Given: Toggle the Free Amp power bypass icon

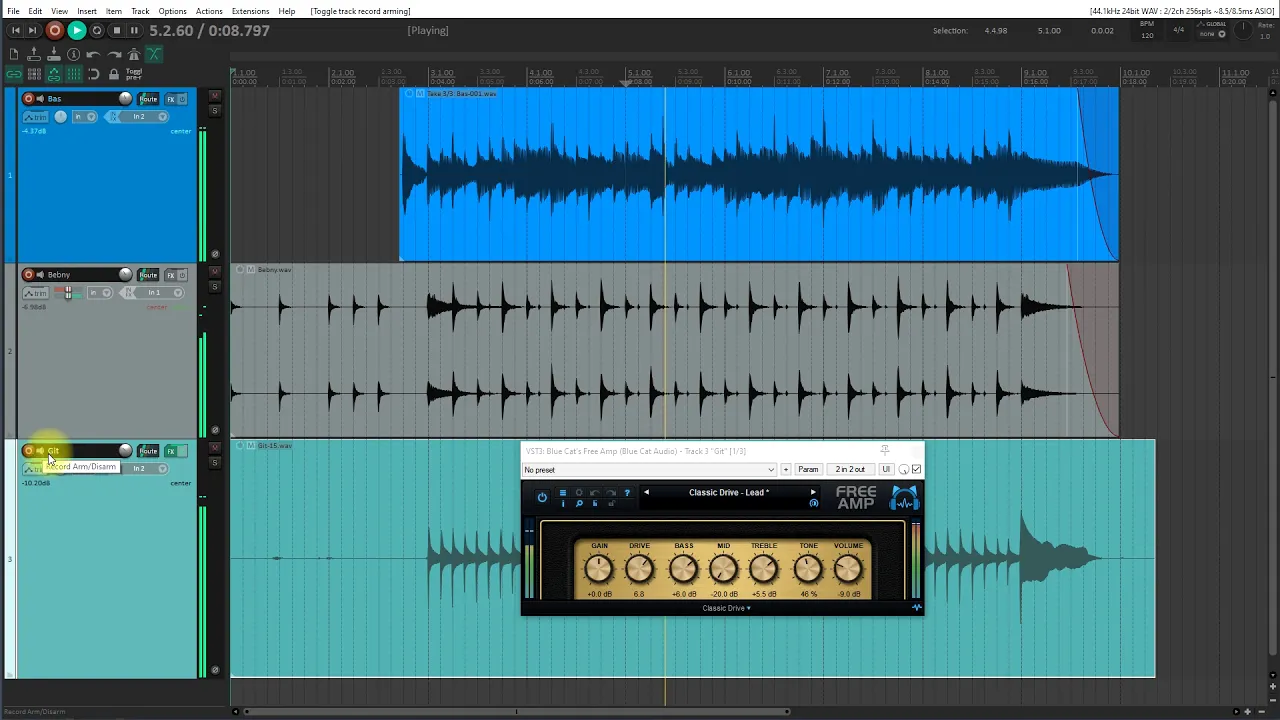Looking at the screenshot, I should coord(542,497).
